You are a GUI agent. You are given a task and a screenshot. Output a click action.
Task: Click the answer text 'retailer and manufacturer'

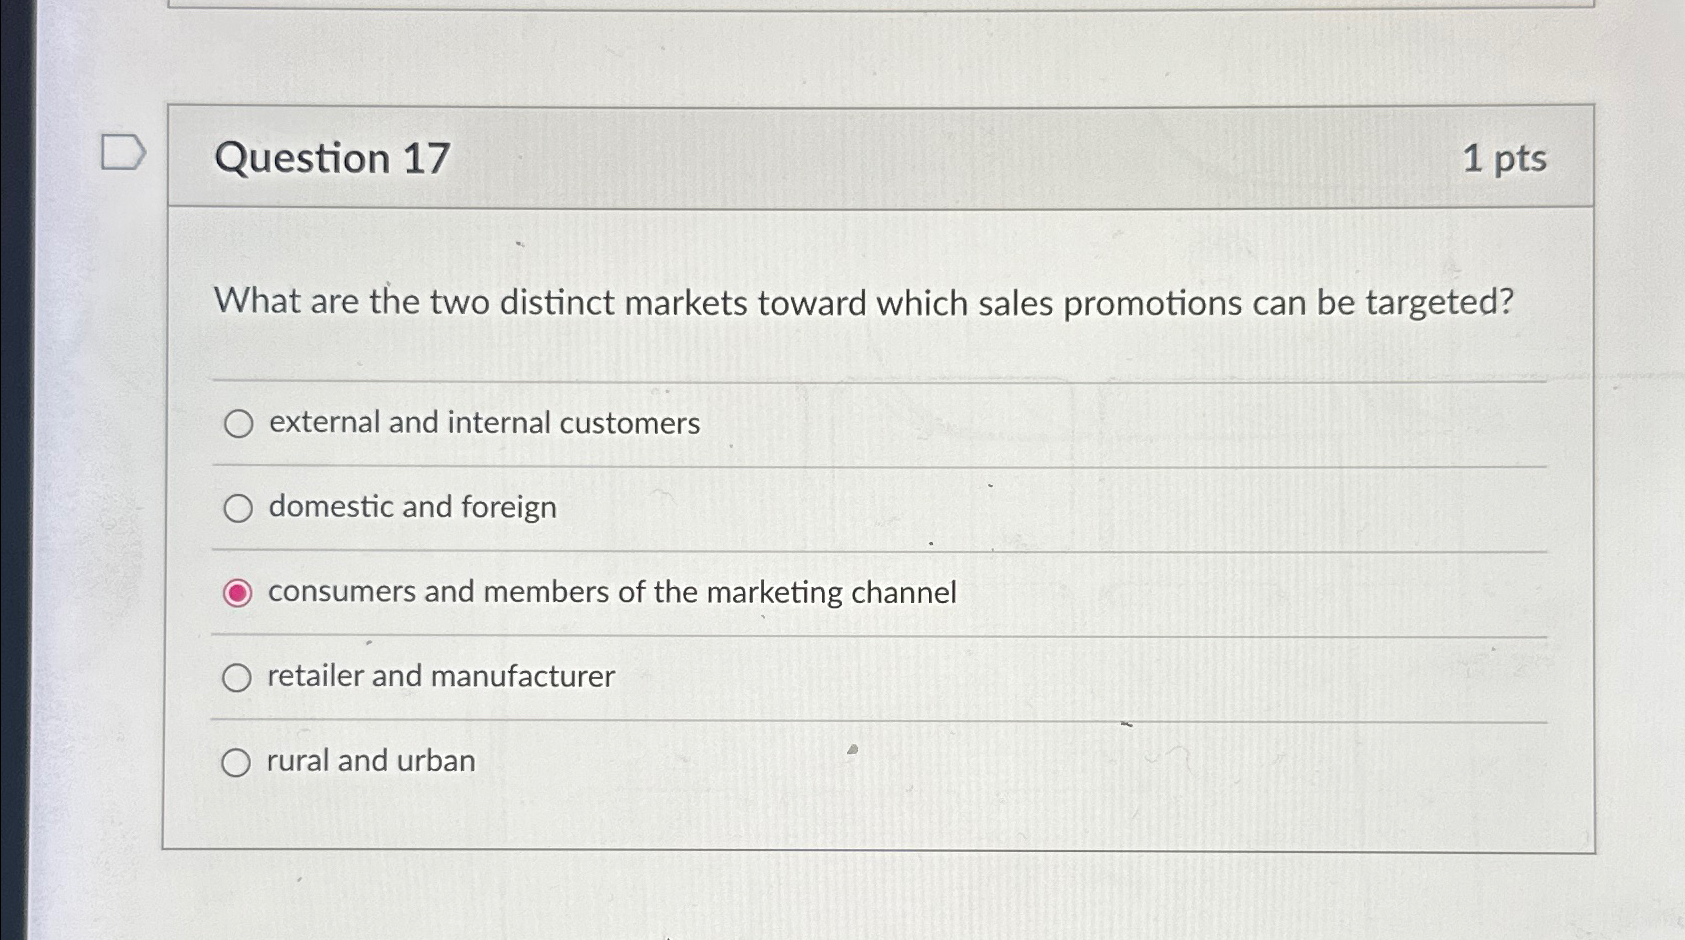click(x=440, y=677)
